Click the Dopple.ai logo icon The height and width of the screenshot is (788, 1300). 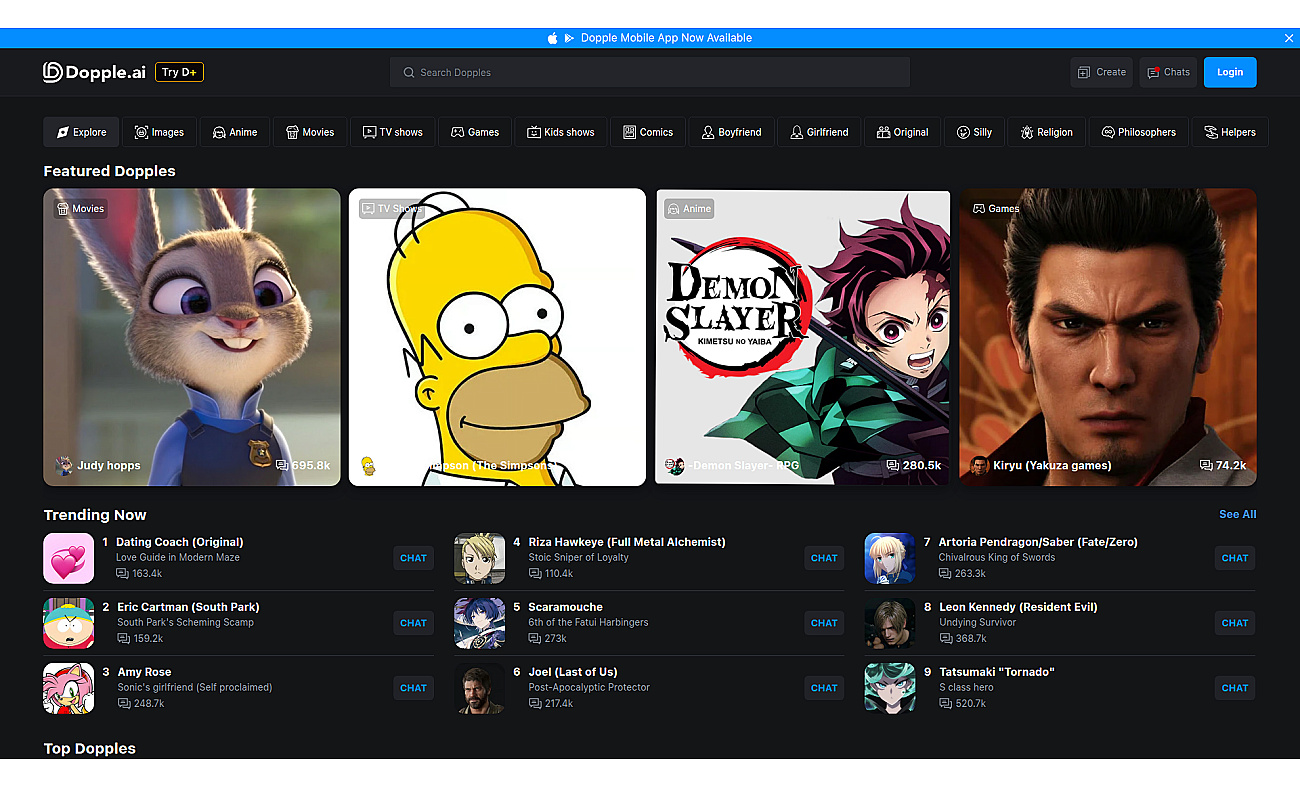pos(53,72)
